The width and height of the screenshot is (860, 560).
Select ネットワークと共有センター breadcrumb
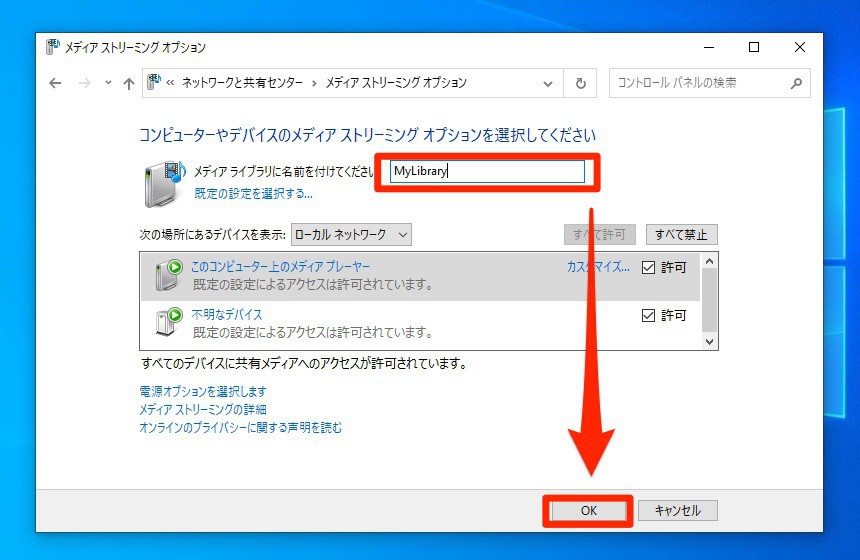coord(242,83)
